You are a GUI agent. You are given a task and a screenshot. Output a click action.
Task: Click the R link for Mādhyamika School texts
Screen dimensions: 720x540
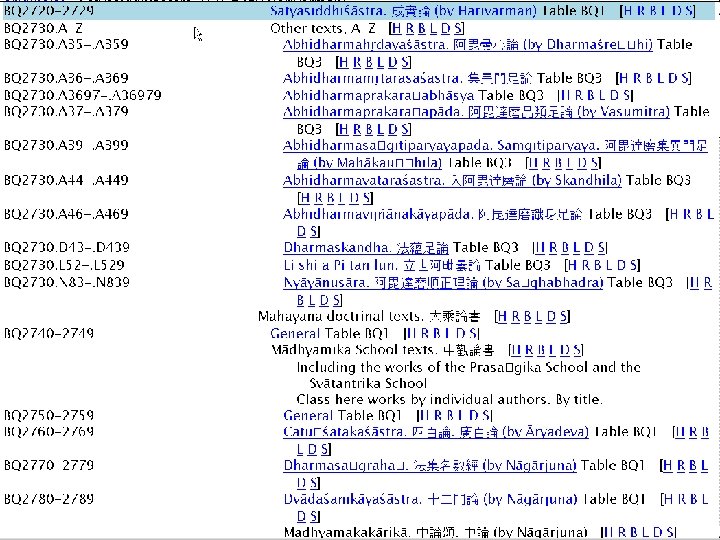pos(529,350)
